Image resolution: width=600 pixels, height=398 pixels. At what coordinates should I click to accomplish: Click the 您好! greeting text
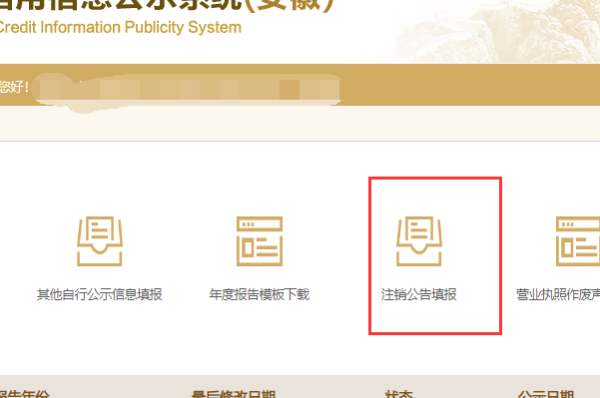[14, 87]
